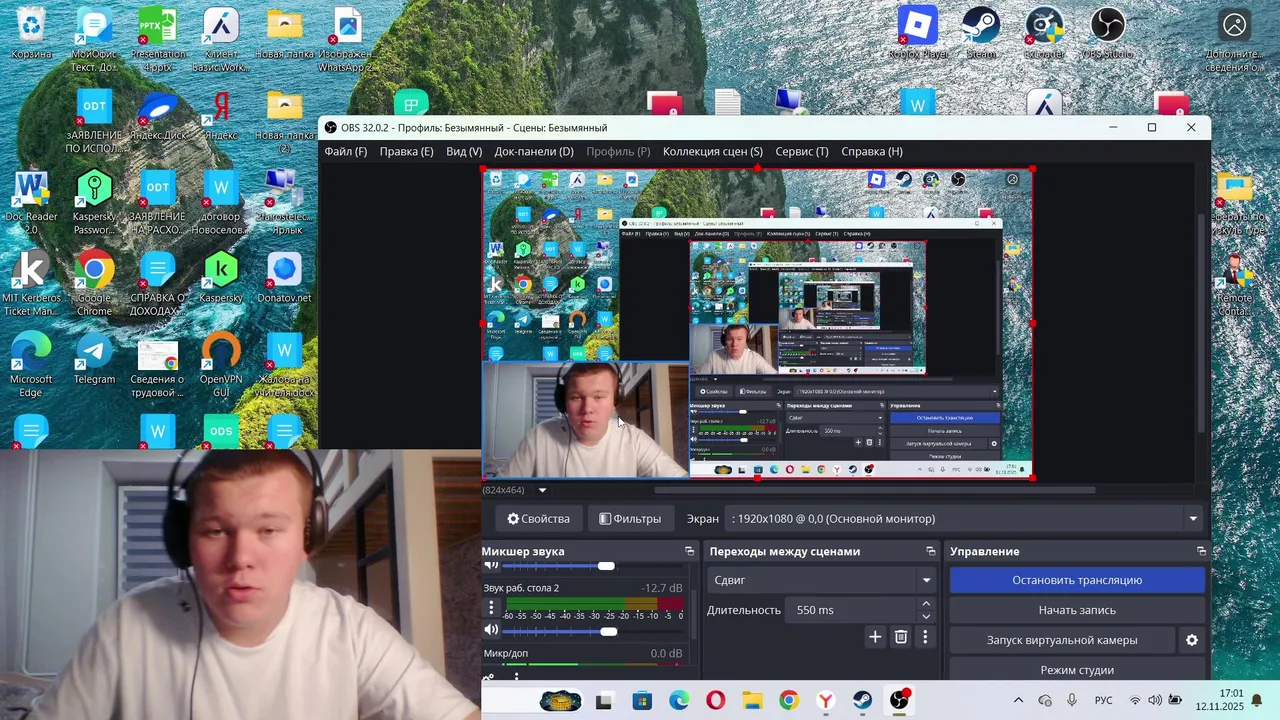Expand the Экран monitor selection dropdown
The height and width of the screenshot is (720, 1280).
1192,519
